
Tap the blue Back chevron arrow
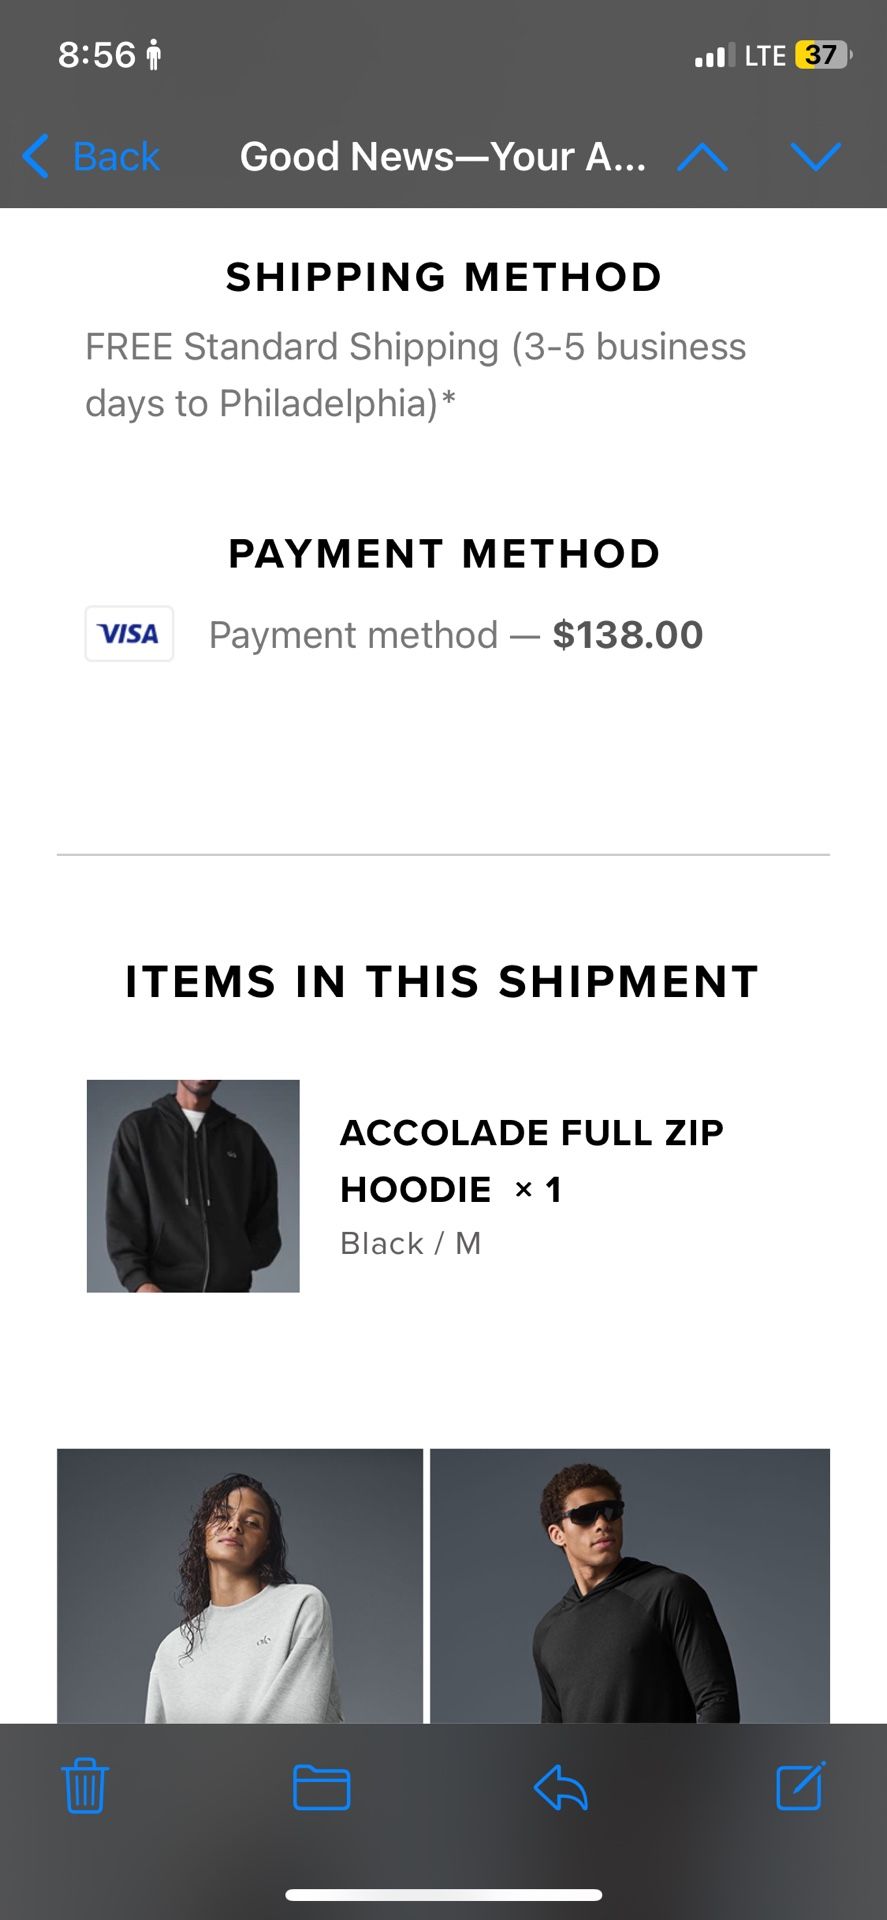click(x=36, y=157)
